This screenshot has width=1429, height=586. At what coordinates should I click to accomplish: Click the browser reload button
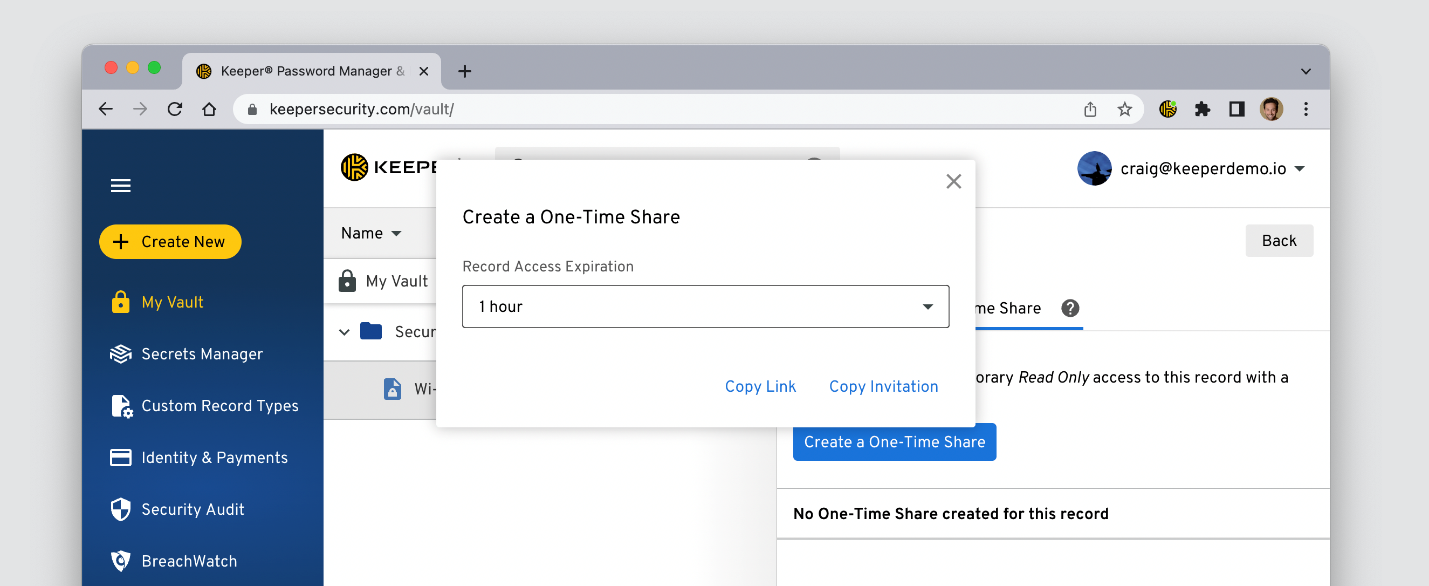coord(175,110)
